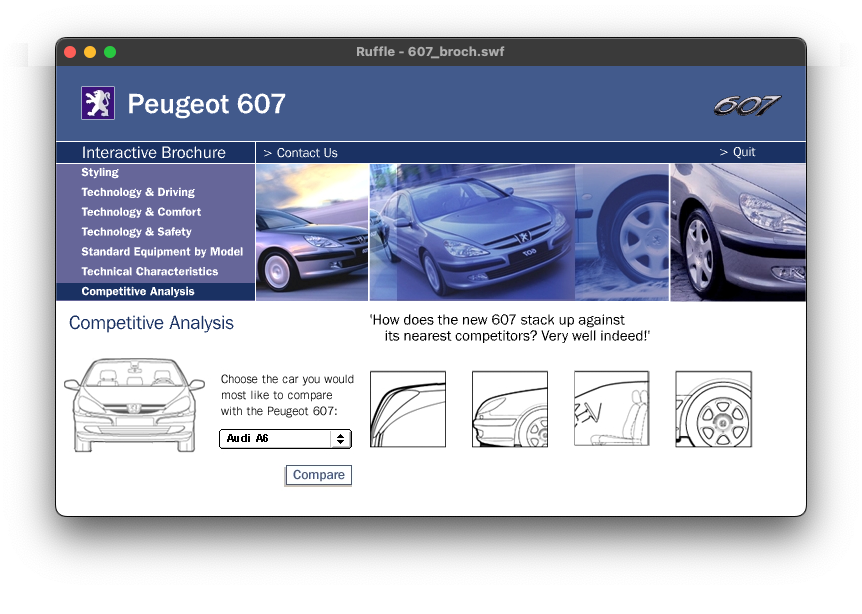
Task: Click the Competitive Analysis page heading
Action: click(x=151, y=323)
